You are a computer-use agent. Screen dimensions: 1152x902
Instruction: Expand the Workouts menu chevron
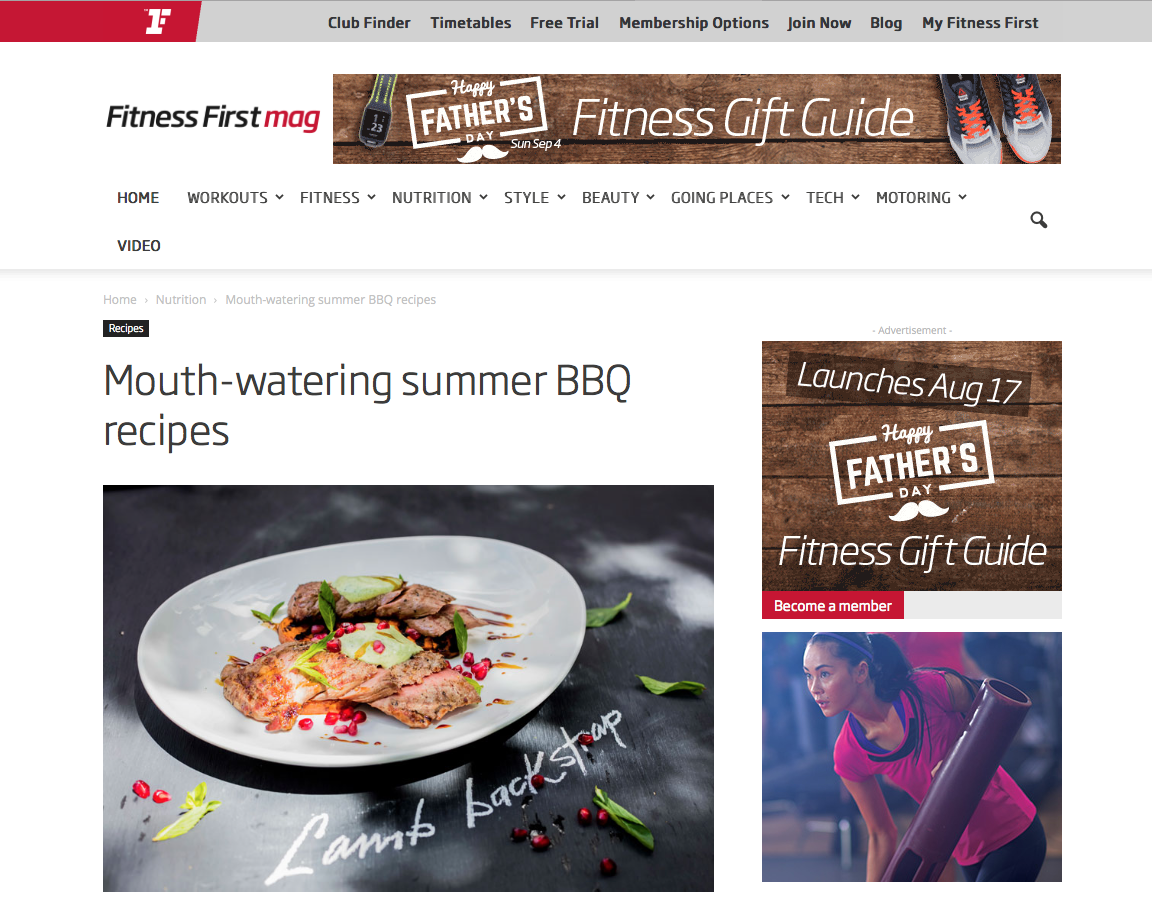[279, 198]
